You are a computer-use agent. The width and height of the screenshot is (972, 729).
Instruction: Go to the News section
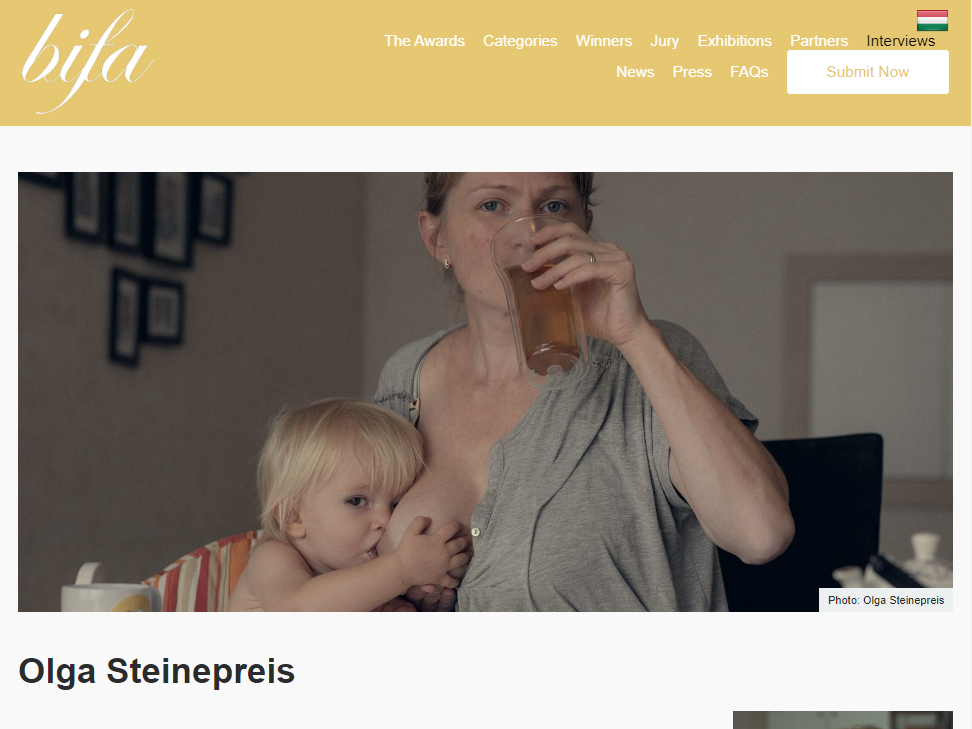click(635, 72)
